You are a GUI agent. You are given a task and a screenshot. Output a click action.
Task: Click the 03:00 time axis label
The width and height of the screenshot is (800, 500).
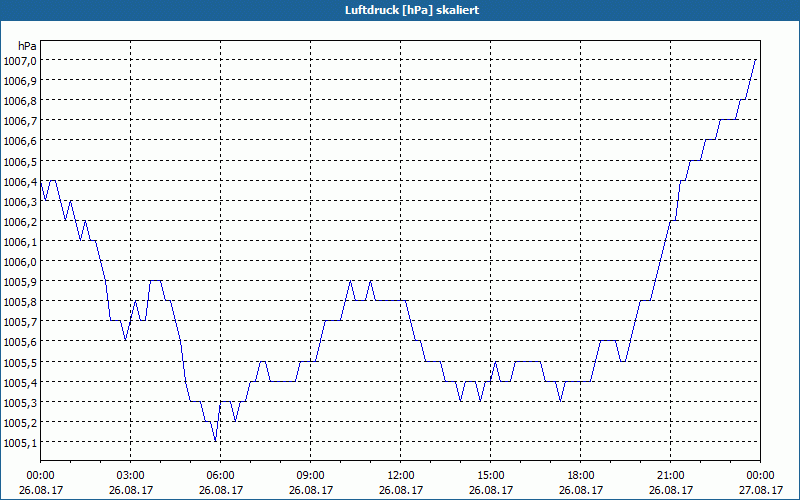point(131,476)
